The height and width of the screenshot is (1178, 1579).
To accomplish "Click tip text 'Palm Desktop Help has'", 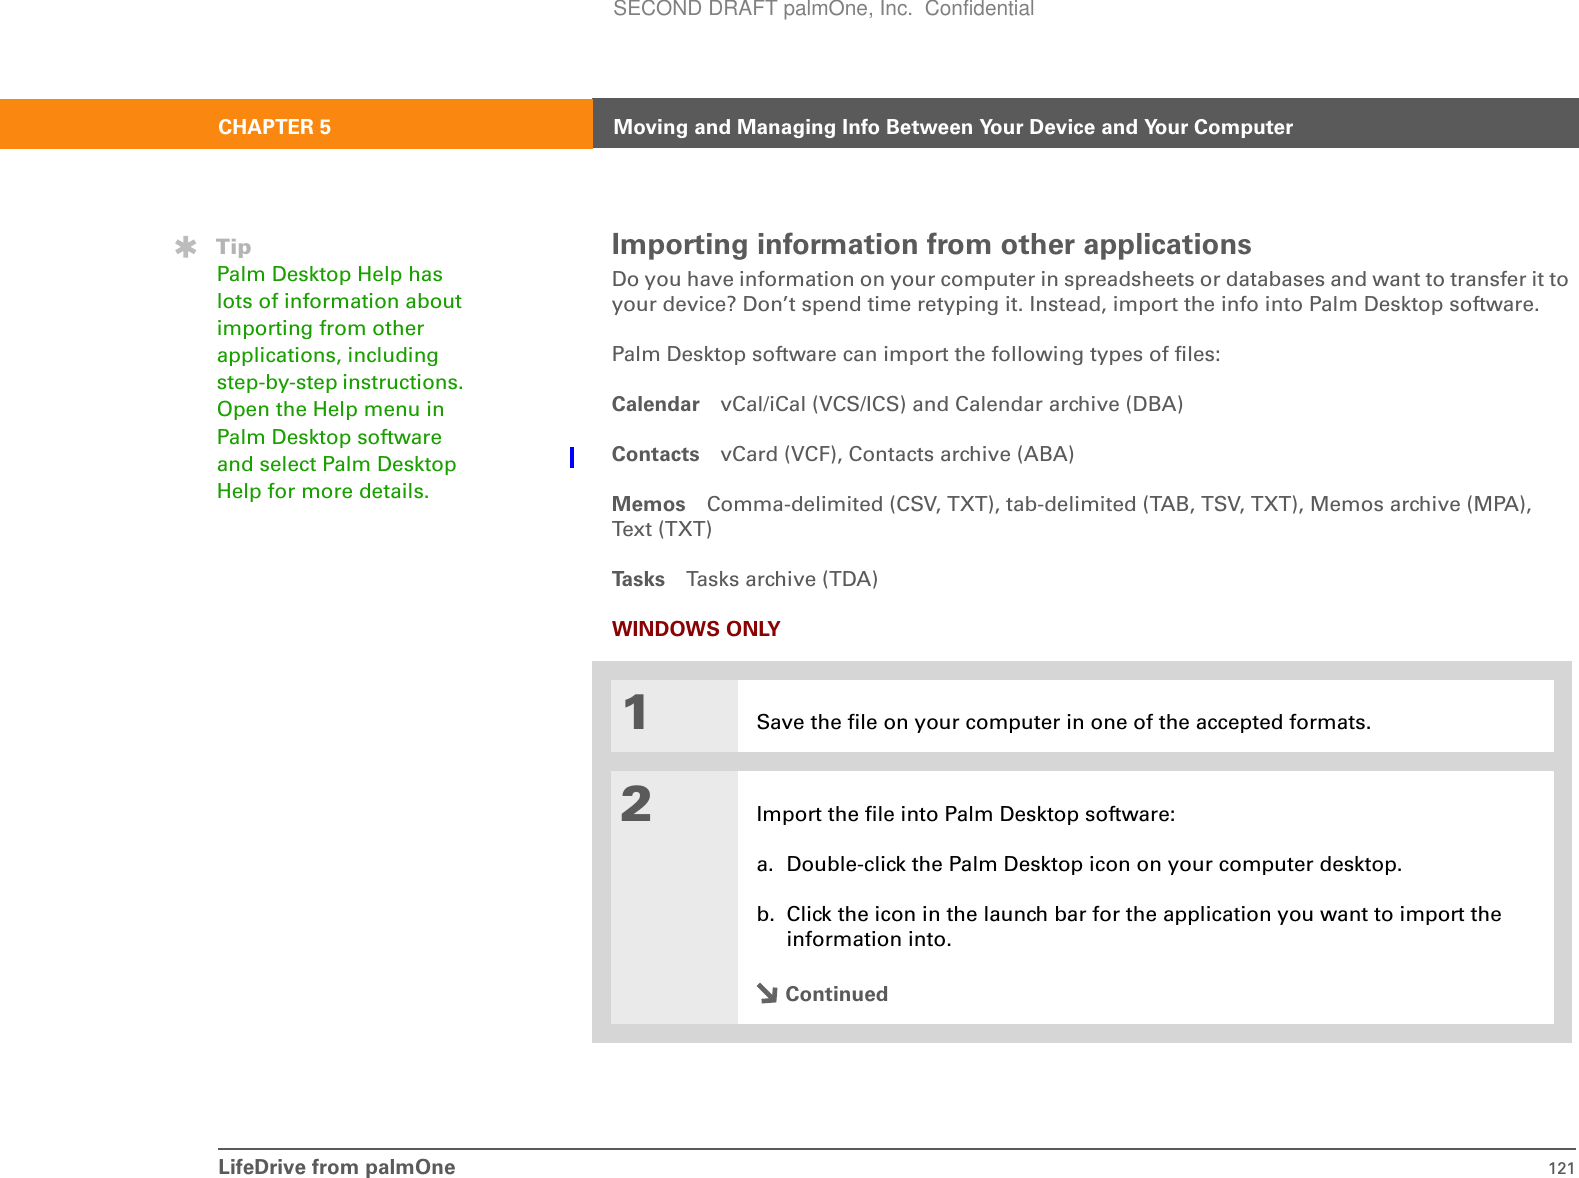I will pyautogui.click(x=330, y=274).
